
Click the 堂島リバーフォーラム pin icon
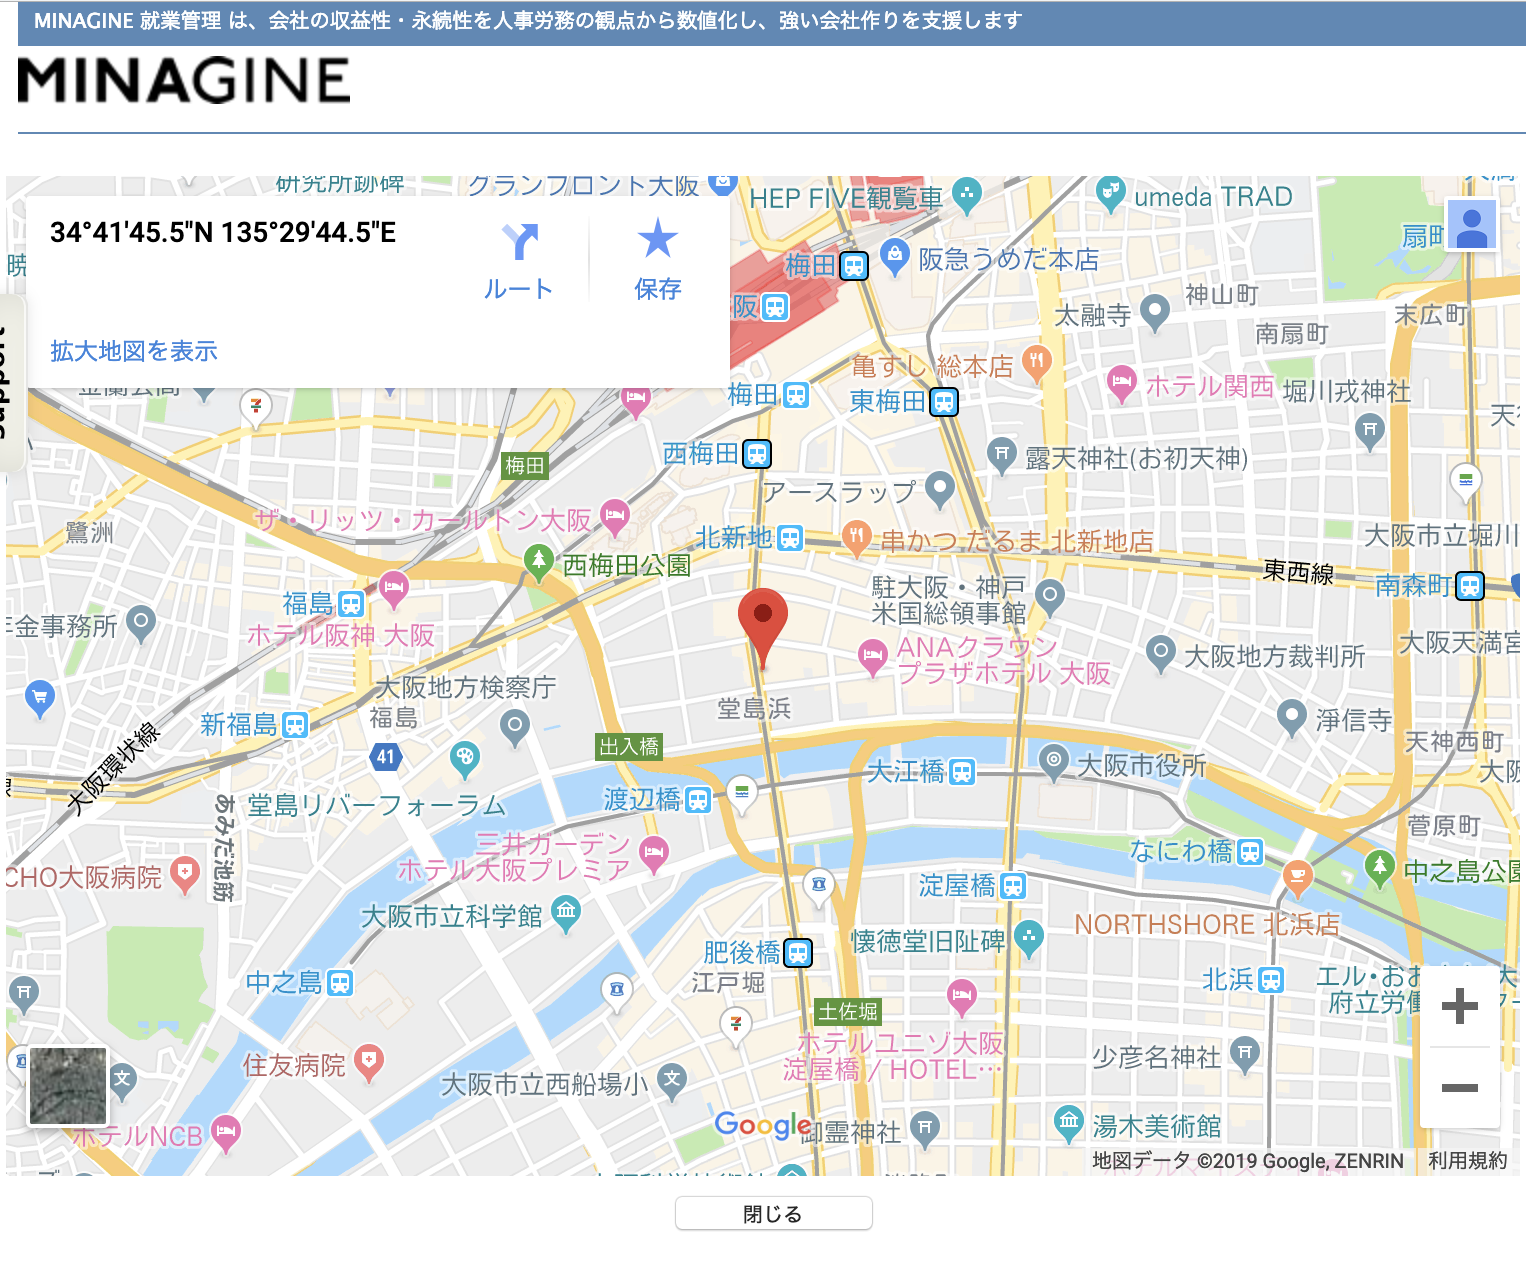pyautogui.click(x=464, y=759)
